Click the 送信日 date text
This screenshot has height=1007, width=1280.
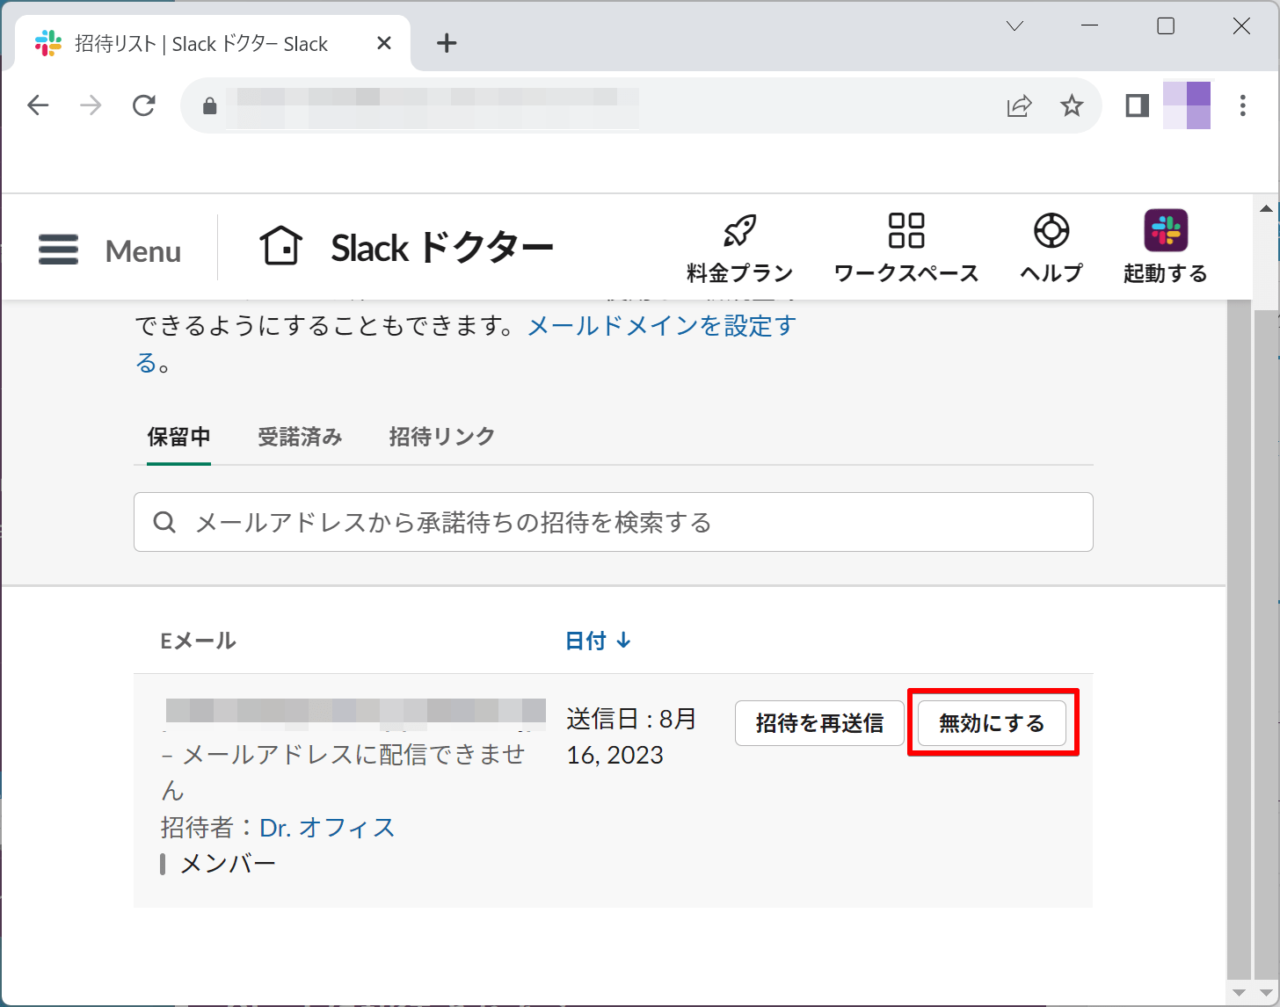(x=632, y=737)
